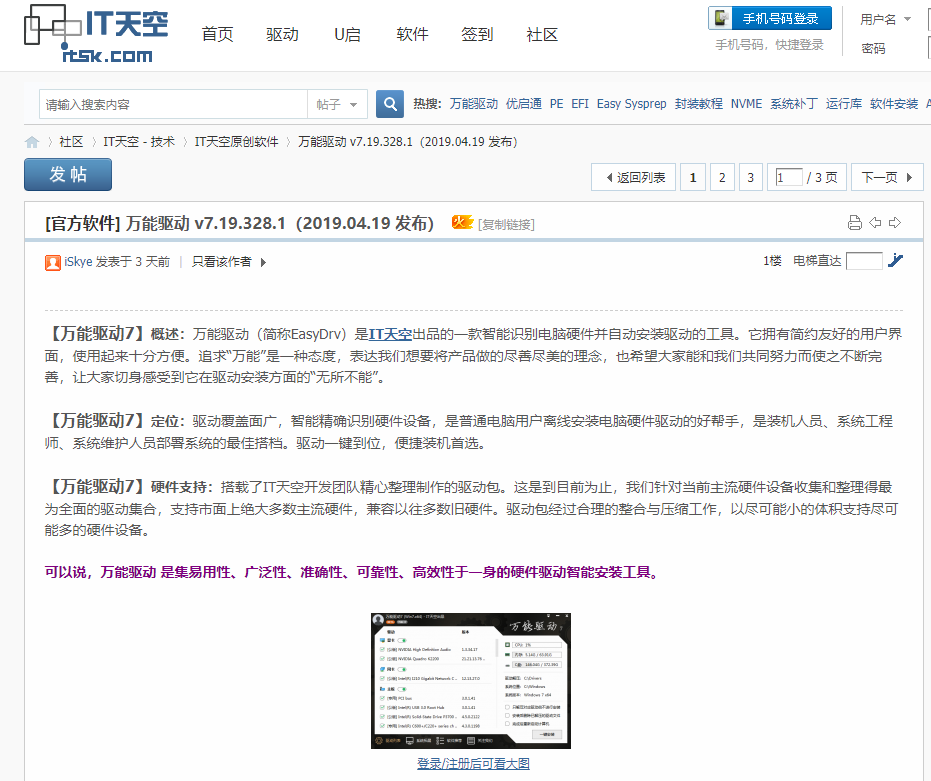931x781 pixels.
Task: Click breadcrumb 万能驱动 v7.19.328.1 thread
Action: point(407,142)
